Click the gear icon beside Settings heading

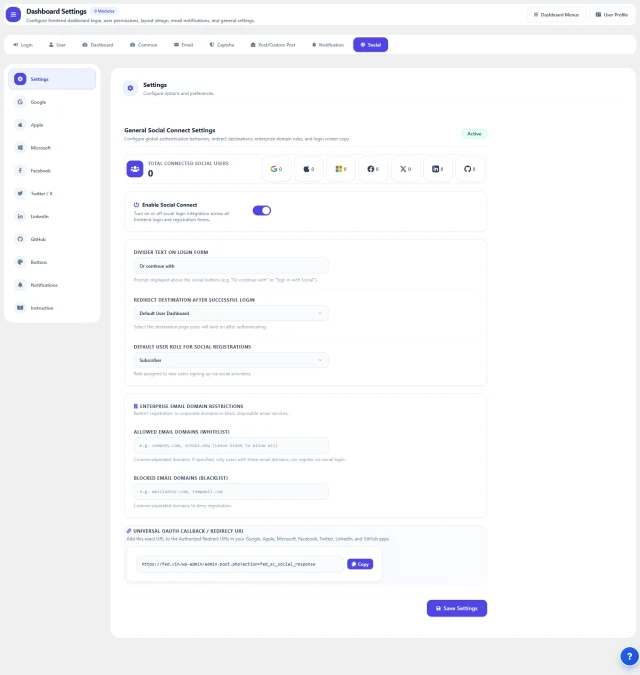pyautogui.click(x=130, y=88)
